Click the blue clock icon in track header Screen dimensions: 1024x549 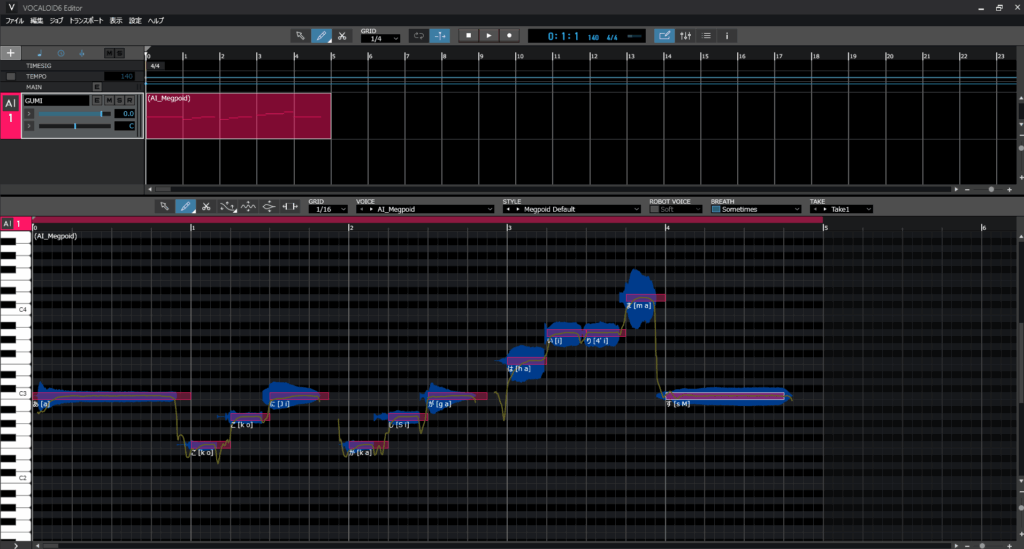coord(61,53)
